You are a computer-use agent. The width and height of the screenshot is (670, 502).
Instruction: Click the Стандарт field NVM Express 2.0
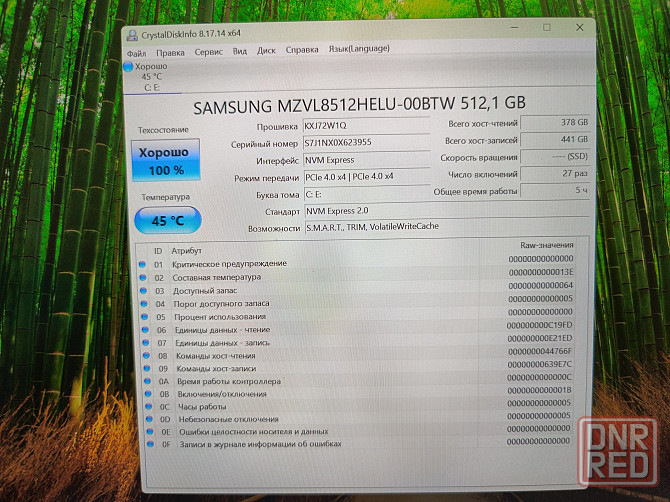pos(447,210)
